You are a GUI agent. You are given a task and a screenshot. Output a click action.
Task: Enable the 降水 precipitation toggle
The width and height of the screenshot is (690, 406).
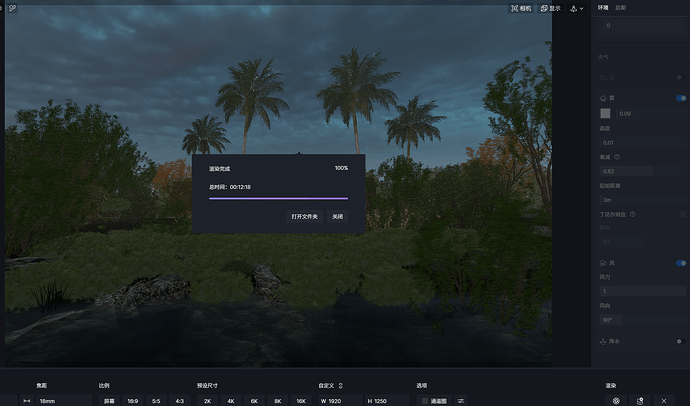679,341
